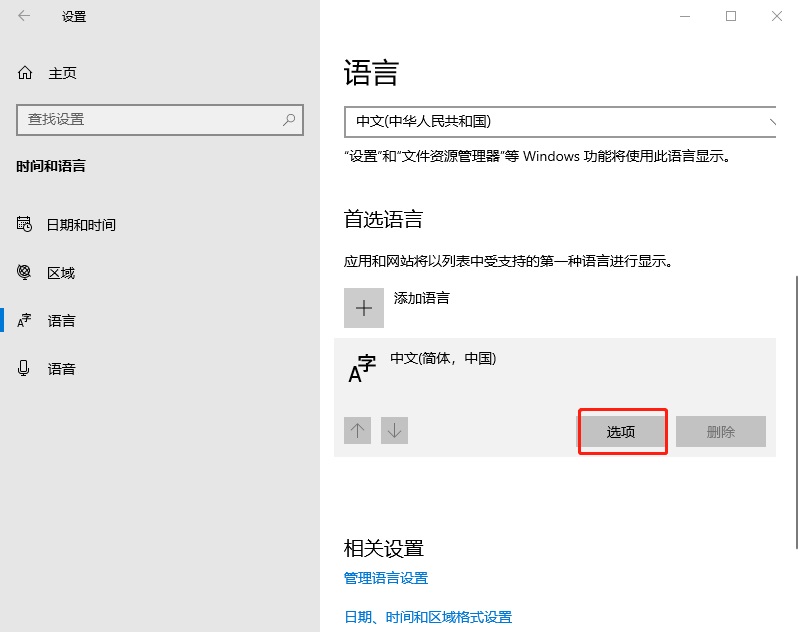Minimize the settings window
The height and width of the screenshot is (632, 800).
(x=685, y=16)
